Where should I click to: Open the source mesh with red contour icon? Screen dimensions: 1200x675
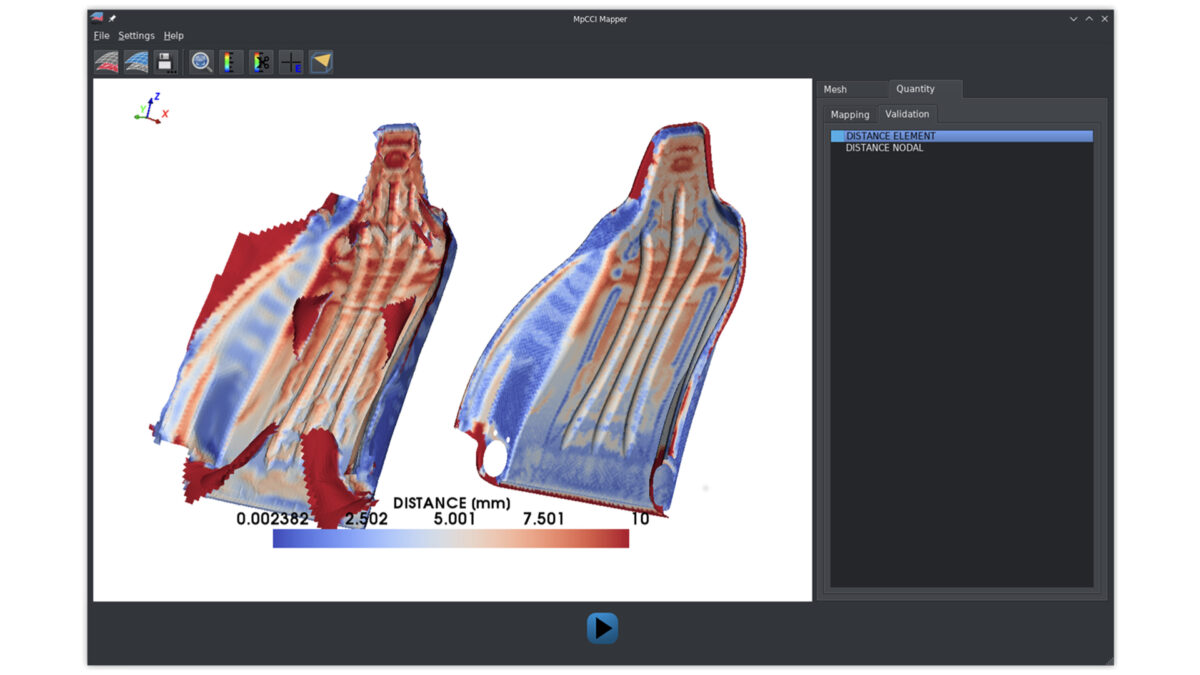point(105,61)
